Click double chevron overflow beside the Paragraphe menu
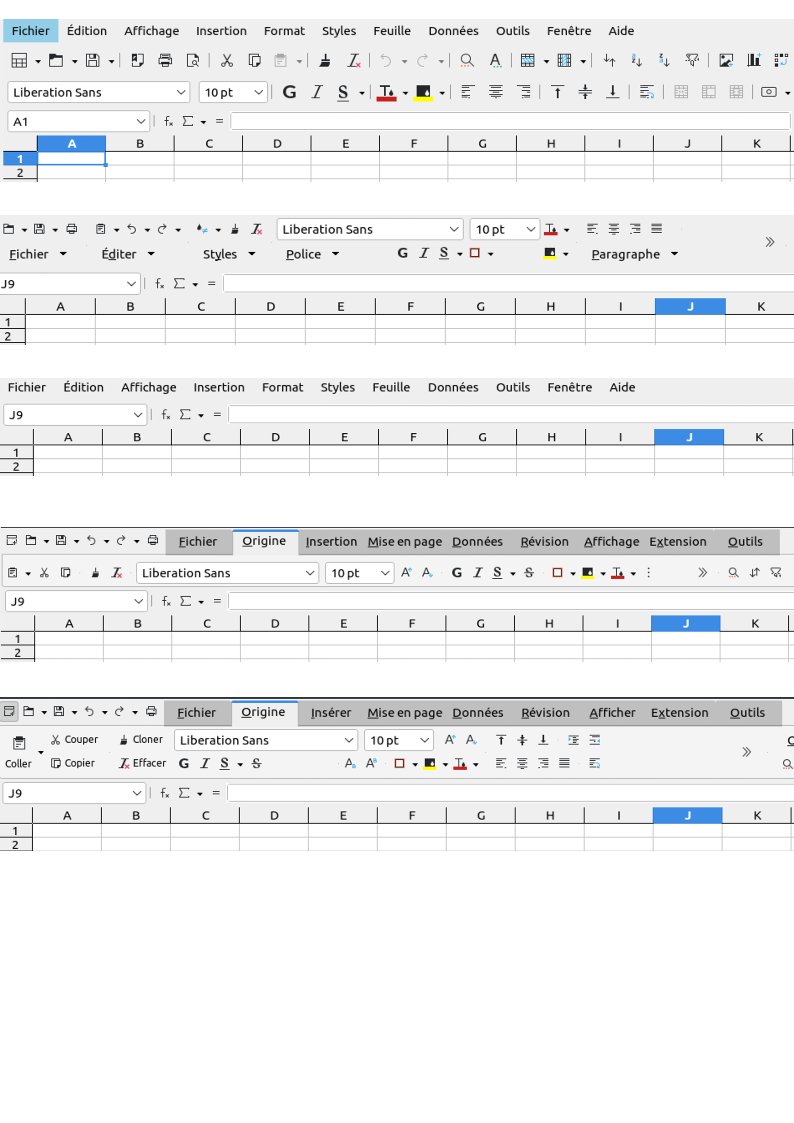 770,242
